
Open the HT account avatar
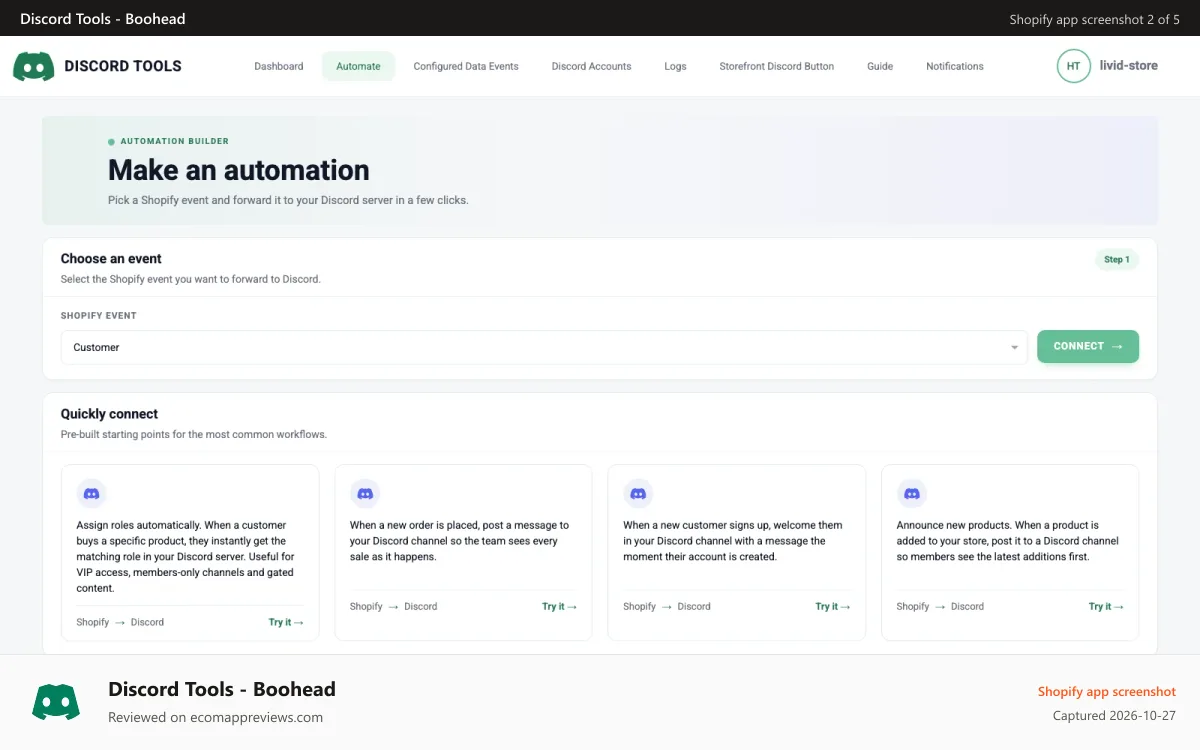pos(1073,66)
